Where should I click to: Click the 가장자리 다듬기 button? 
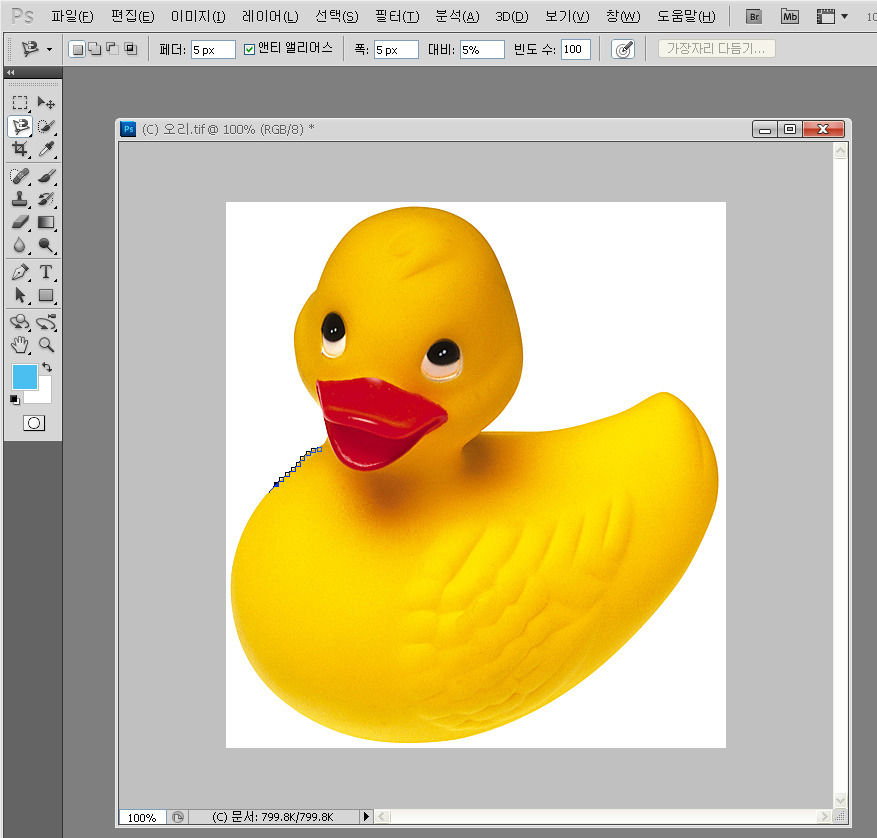[x=717, y=49]
